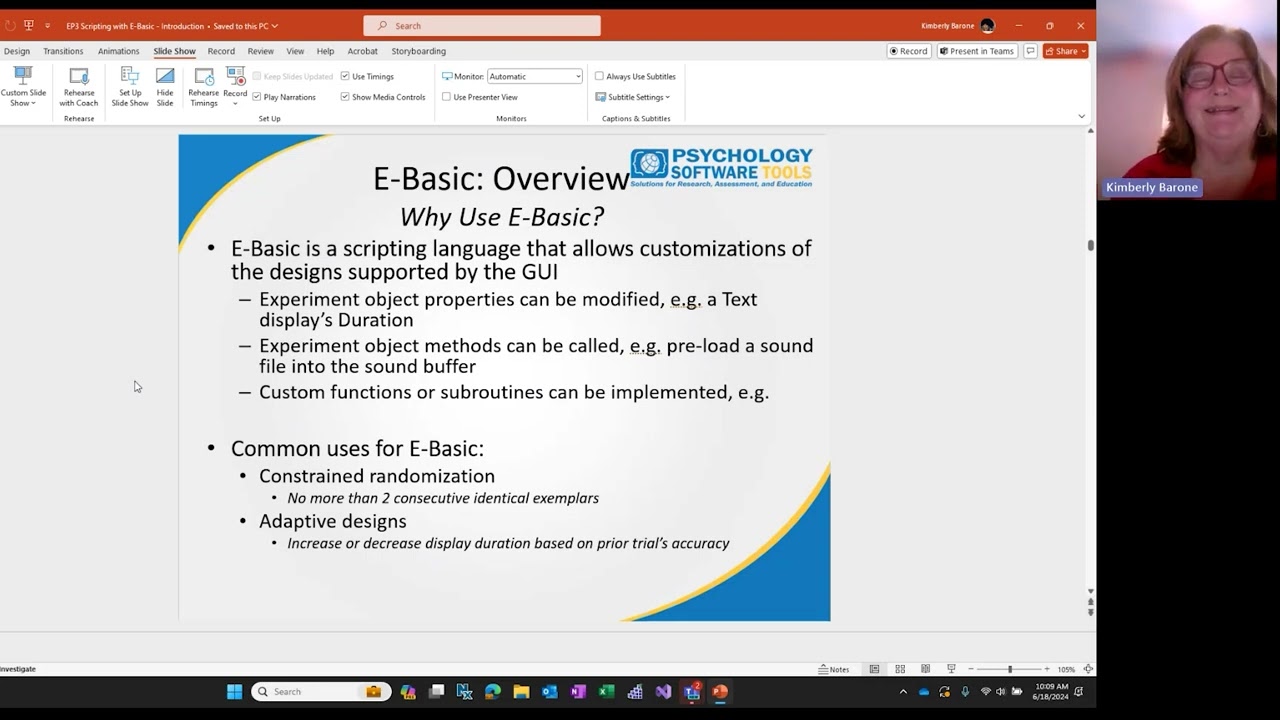
Task: Click the Windows taskbar search box
Action: pos(321,691)
